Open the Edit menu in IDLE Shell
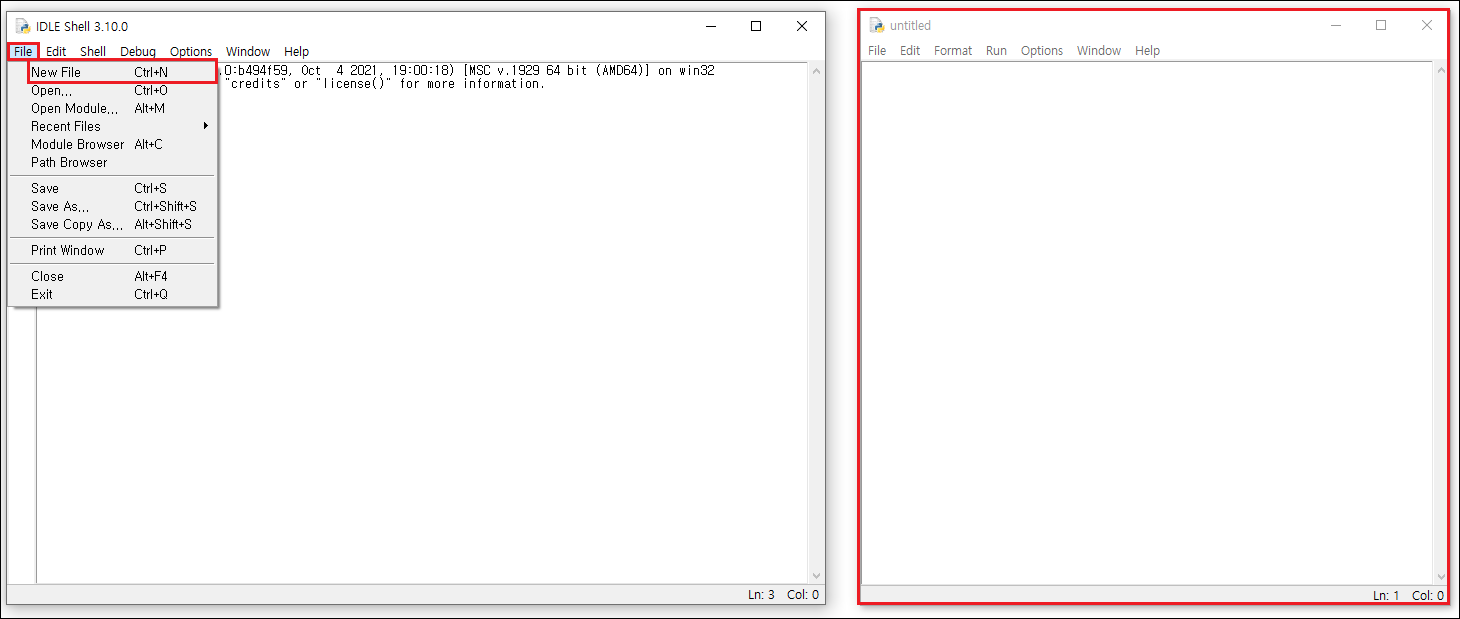 click(56, 51)
